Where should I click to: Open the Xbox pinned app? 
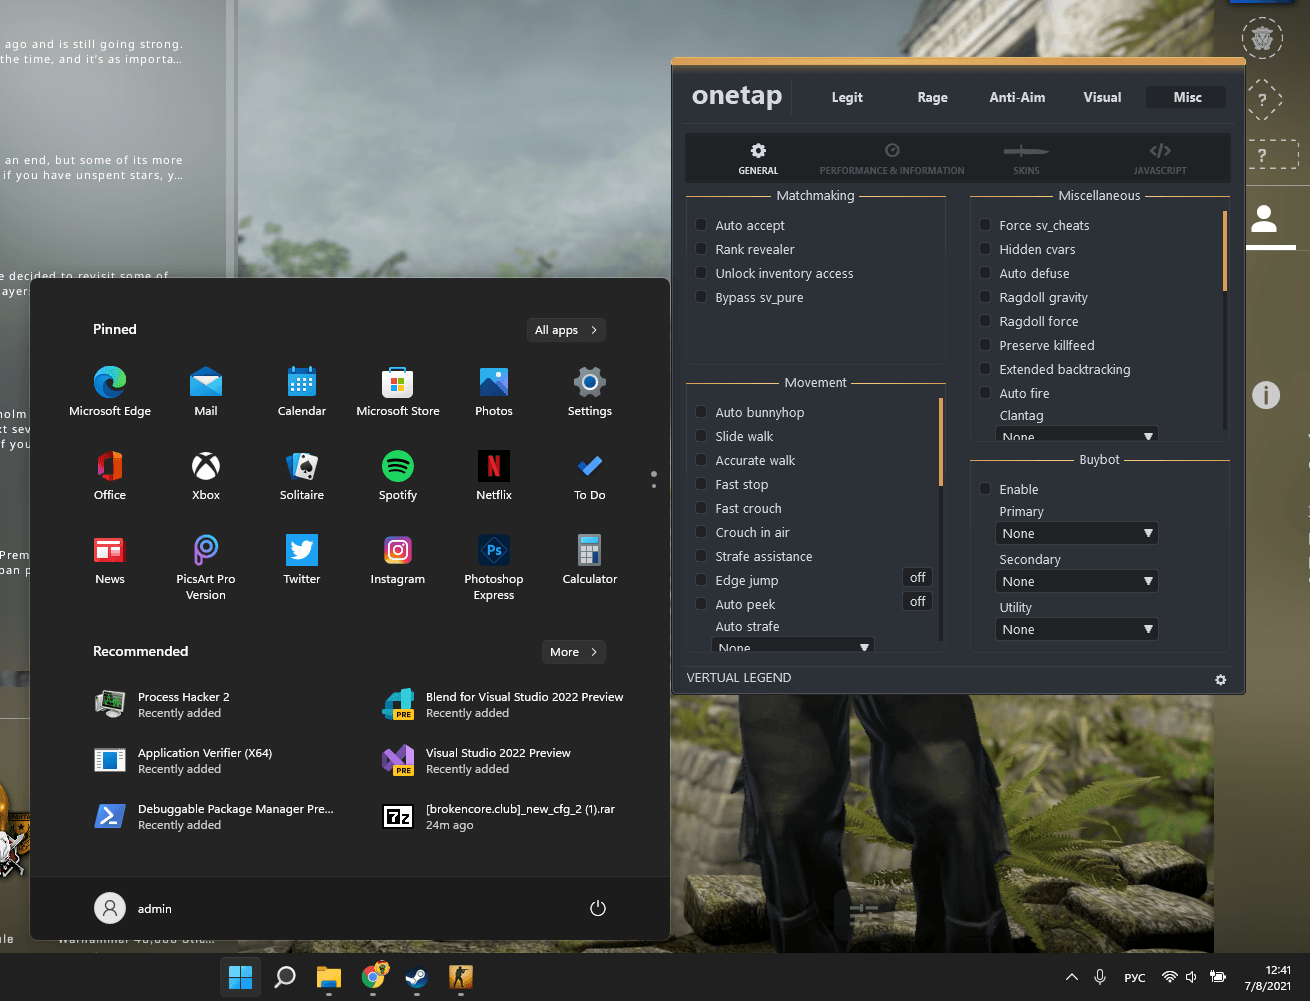point(206,476)
